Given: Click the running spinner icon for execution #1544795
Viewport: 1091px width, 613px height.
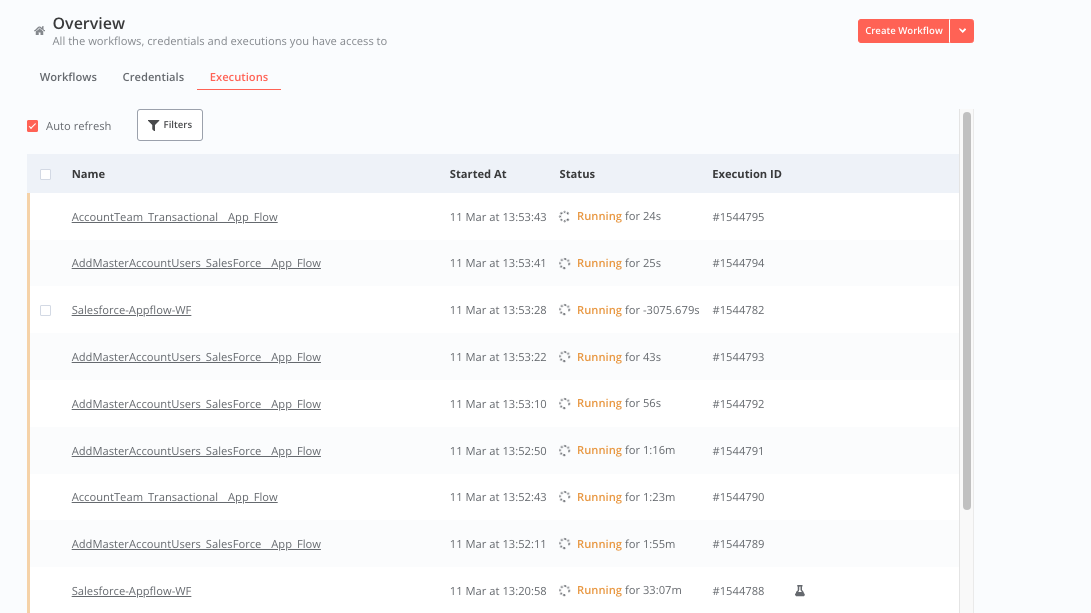Looking at the screenshot, I should pos(564,217).
